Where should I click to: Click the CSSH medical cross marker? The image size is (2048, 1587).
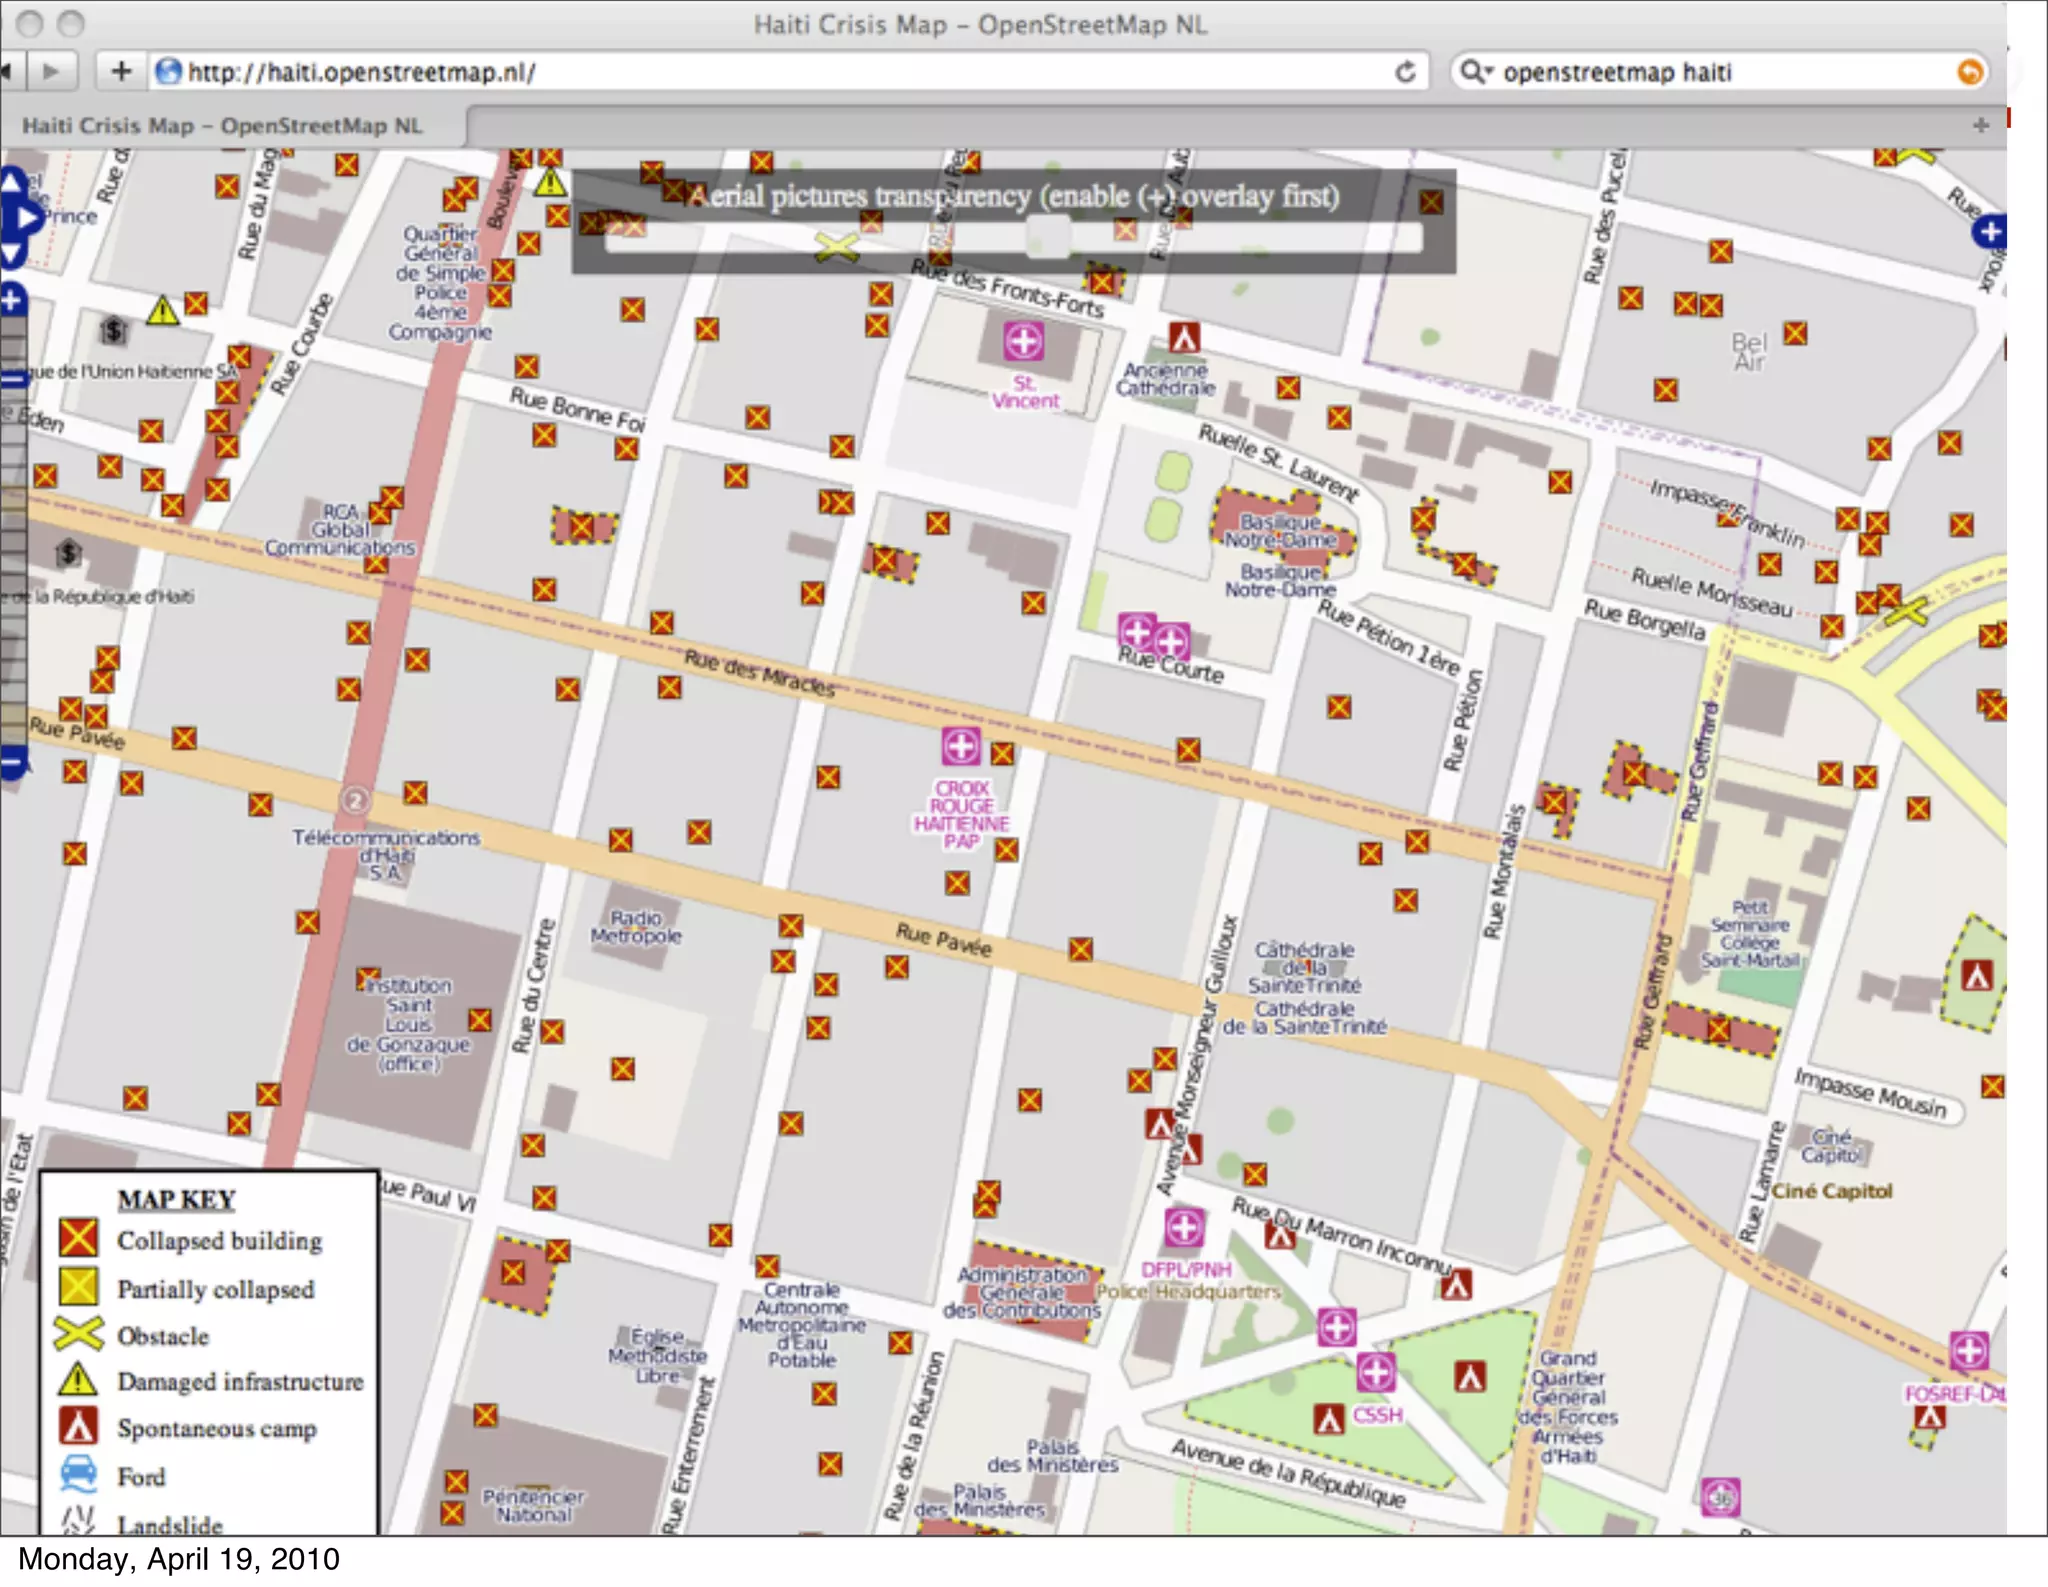coord(1376,1372)
